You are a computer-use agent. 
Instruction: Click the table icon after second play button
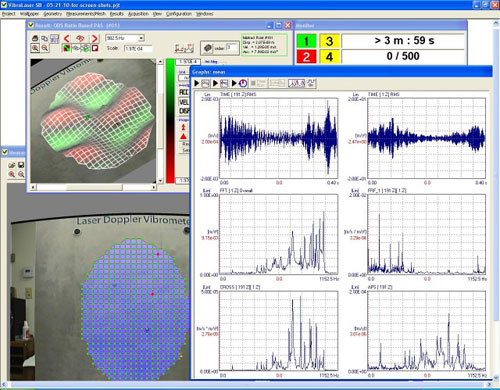(x=224, y=83)
